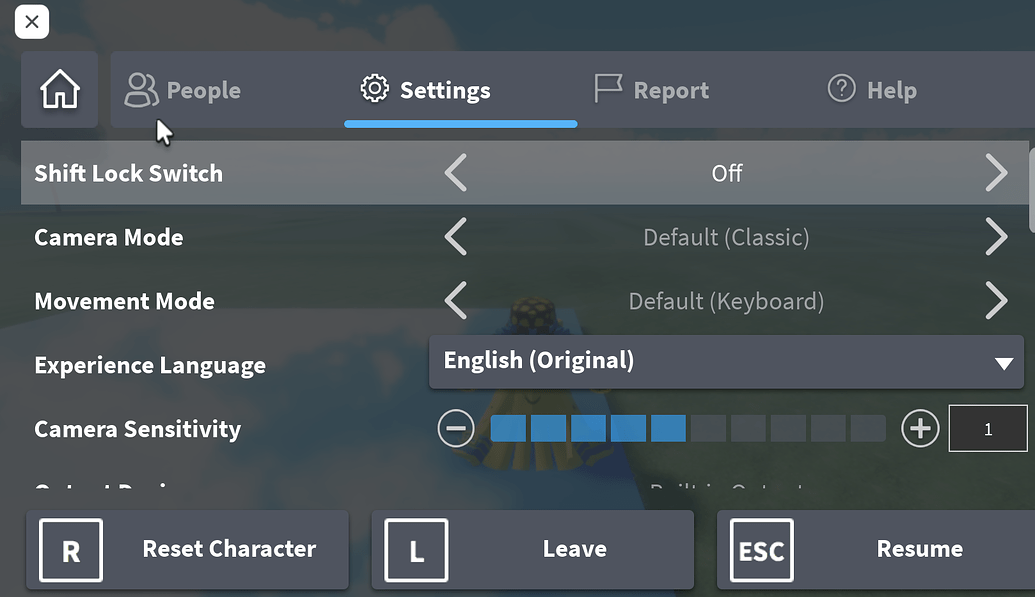Click the Help question mark icon

point(842,89)
